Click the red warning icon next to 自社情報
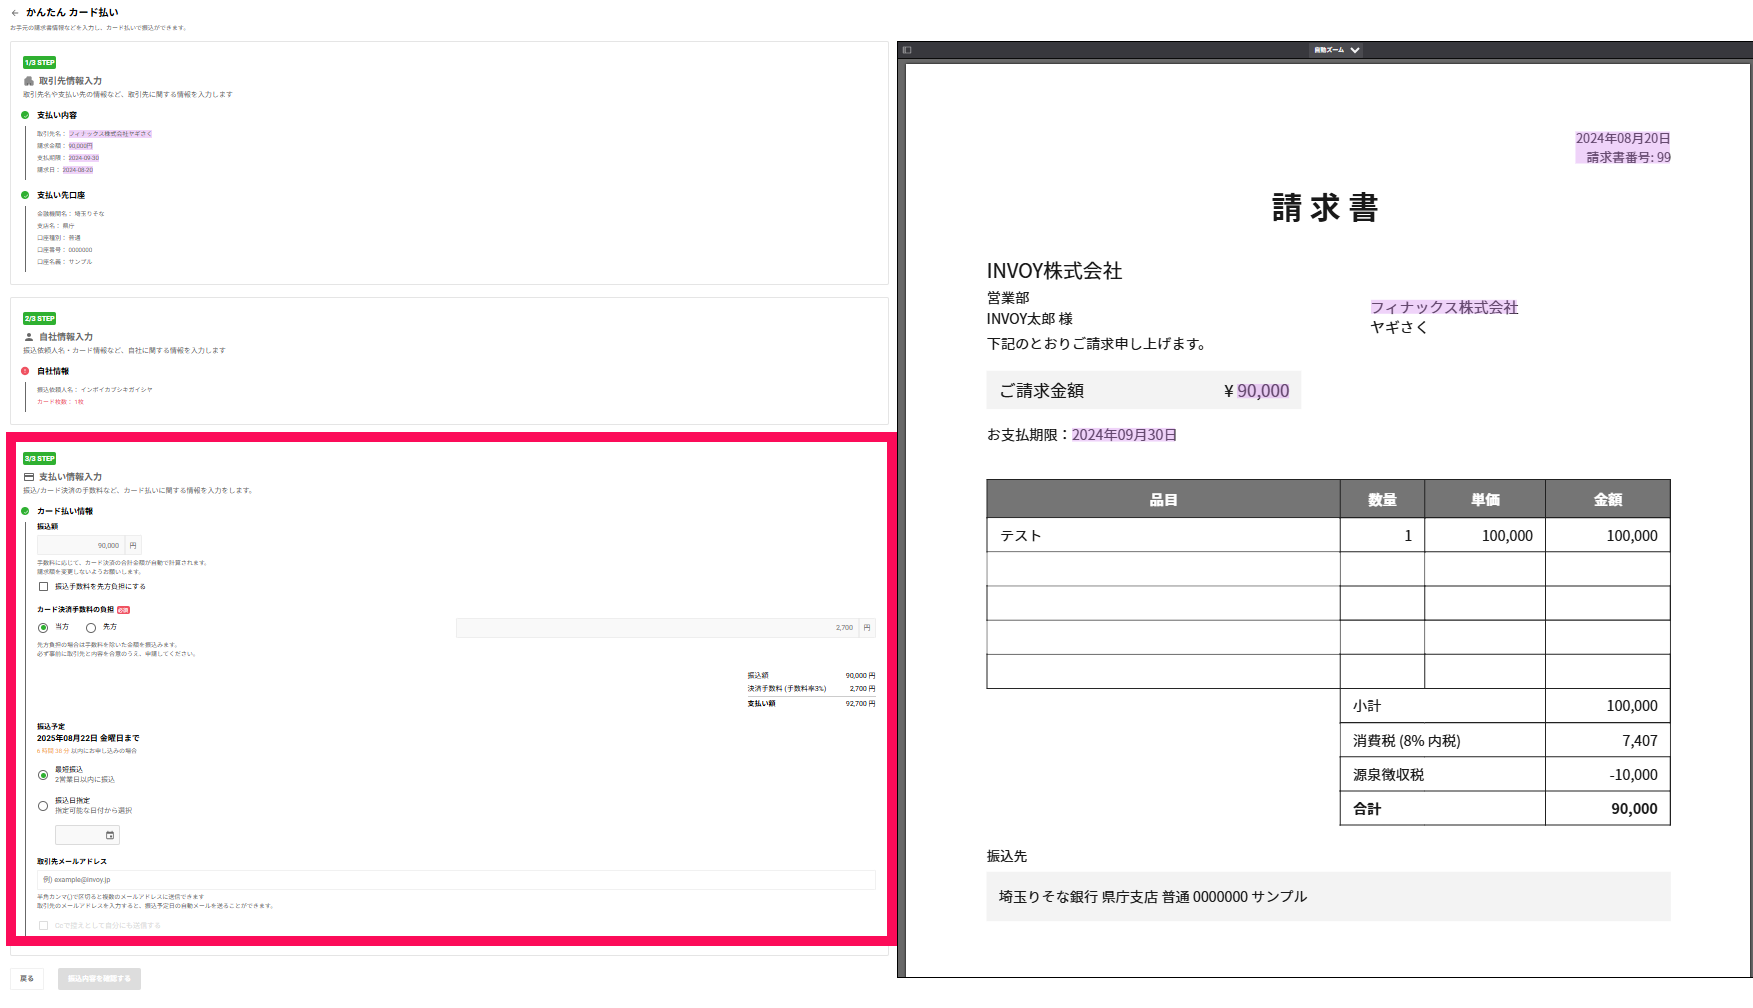 tap(25, 371)
